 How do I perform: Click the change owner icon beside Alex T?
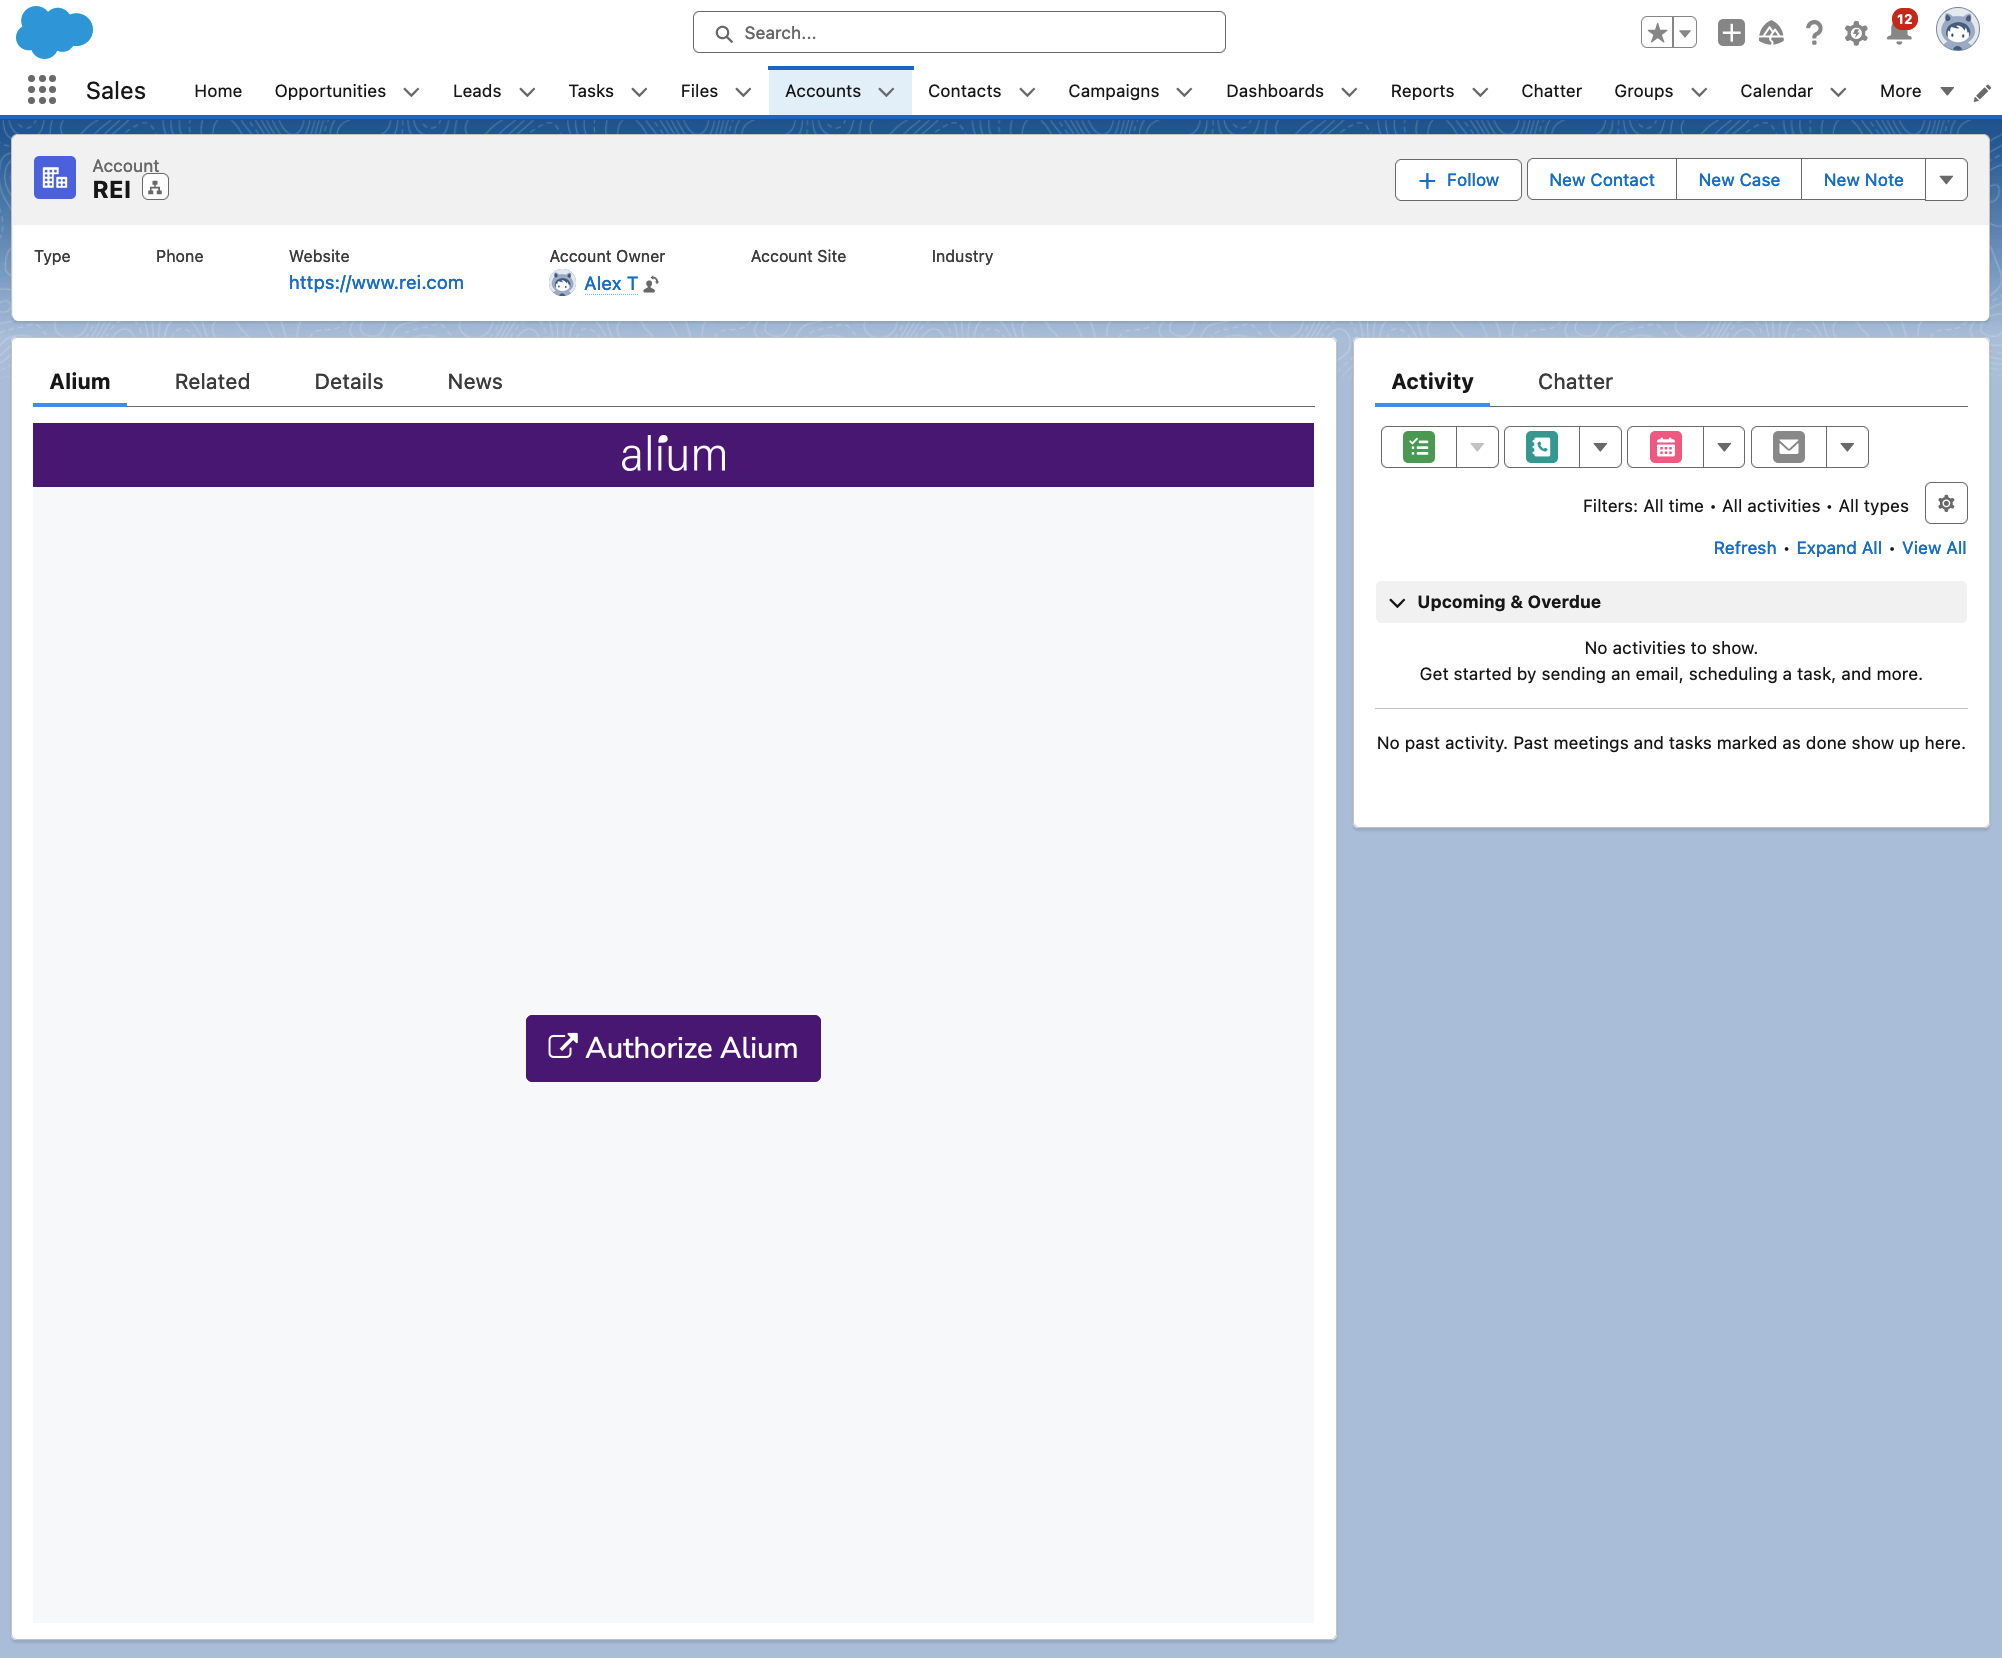click(x=651, y=285)
